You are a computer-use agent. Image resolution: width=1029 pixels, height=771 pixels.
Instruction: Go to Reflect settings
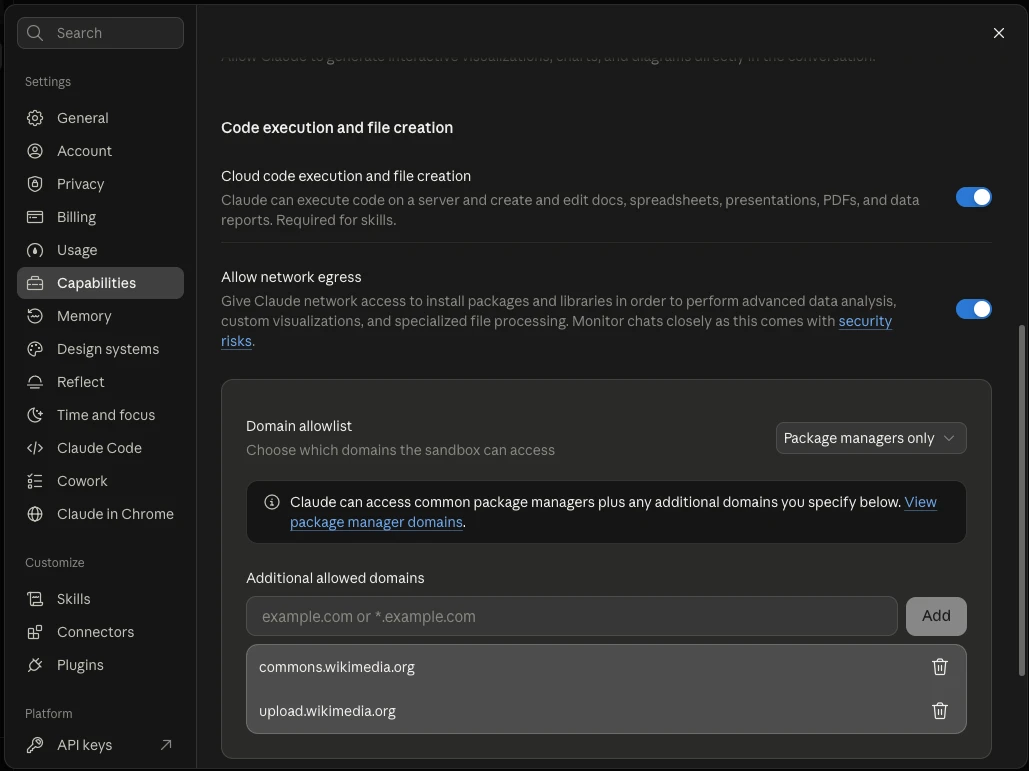100,382
